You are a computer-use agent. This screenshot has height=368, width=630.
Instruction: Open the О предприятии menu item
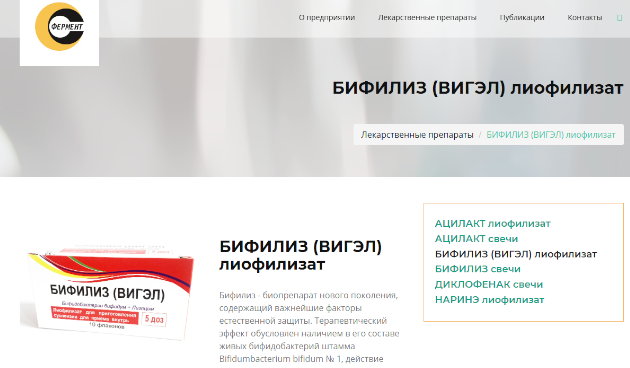(x=327, y=17)
